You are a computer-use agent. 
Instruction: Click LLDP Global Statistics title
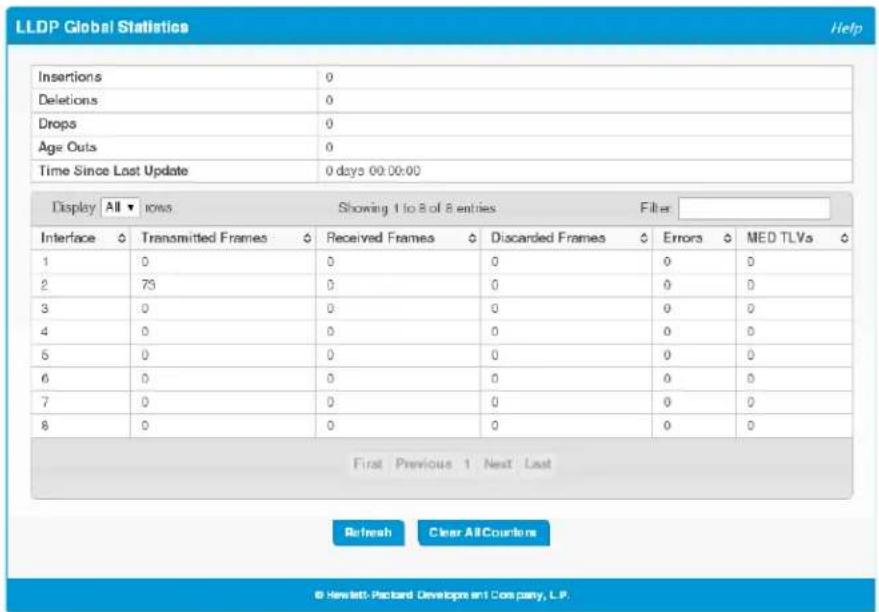click(102, 27)
